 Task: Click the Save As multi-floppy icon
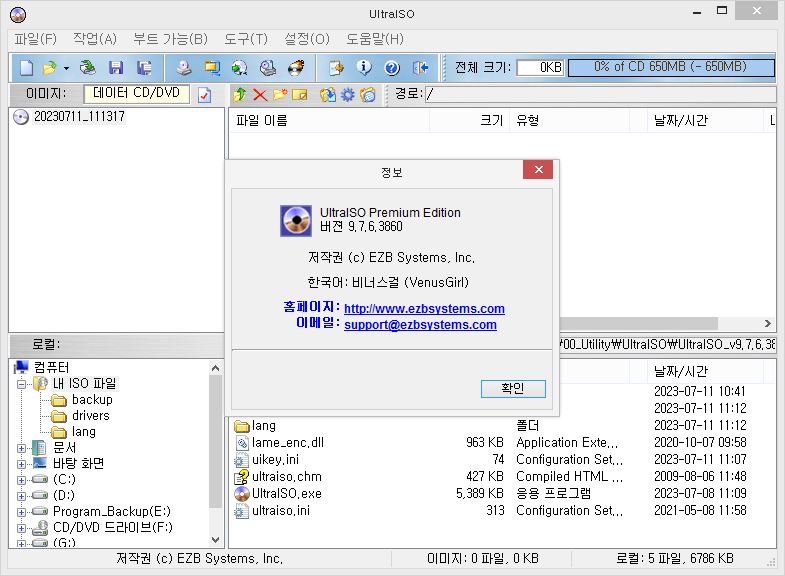coord(144,68)
